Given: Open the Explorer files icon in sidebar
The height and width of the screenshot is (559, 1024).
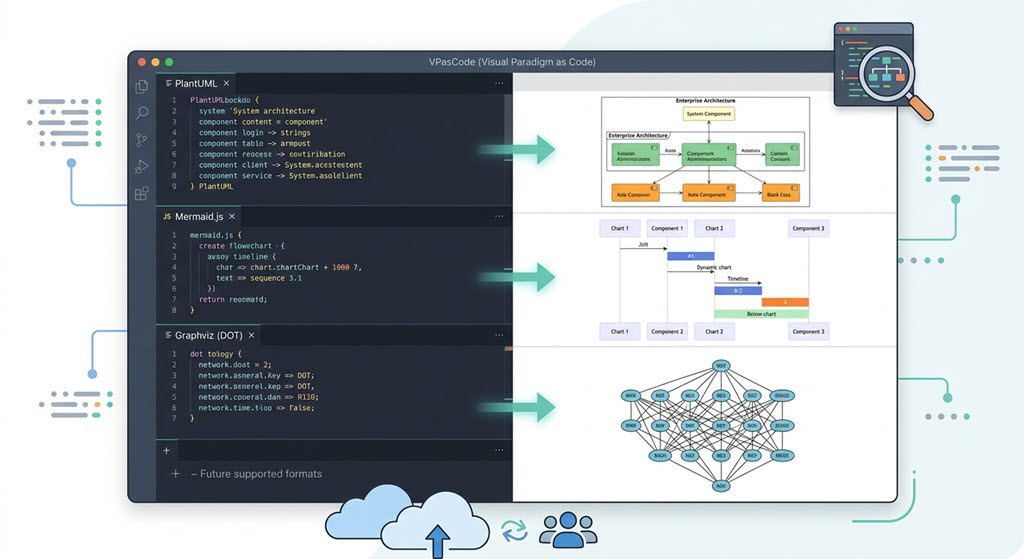Looking at the screenshot, I should pyautogui.click(x=142, y=87).
